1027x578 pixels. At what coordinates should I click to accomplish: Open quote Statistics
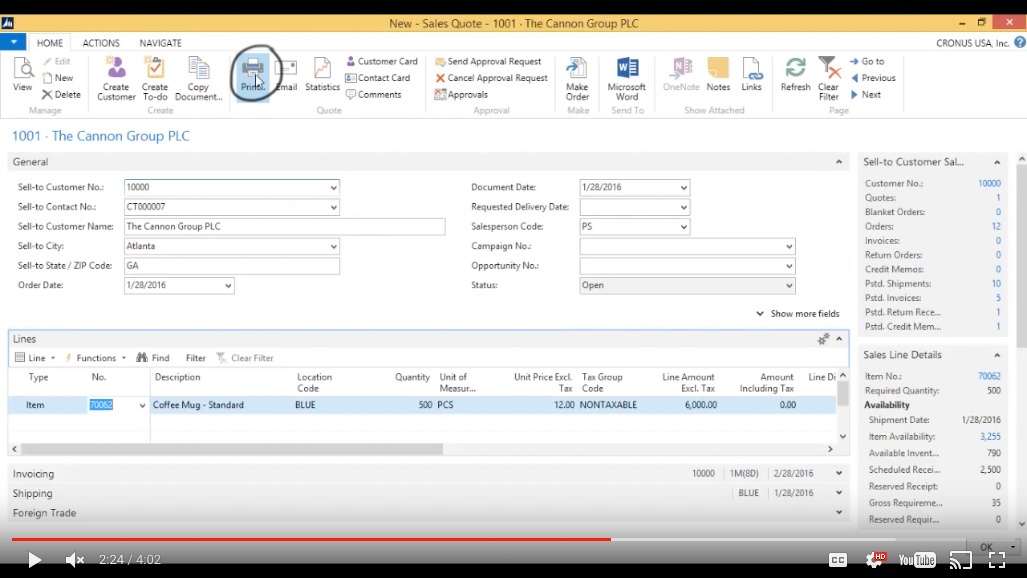click(x=322, y=75)
